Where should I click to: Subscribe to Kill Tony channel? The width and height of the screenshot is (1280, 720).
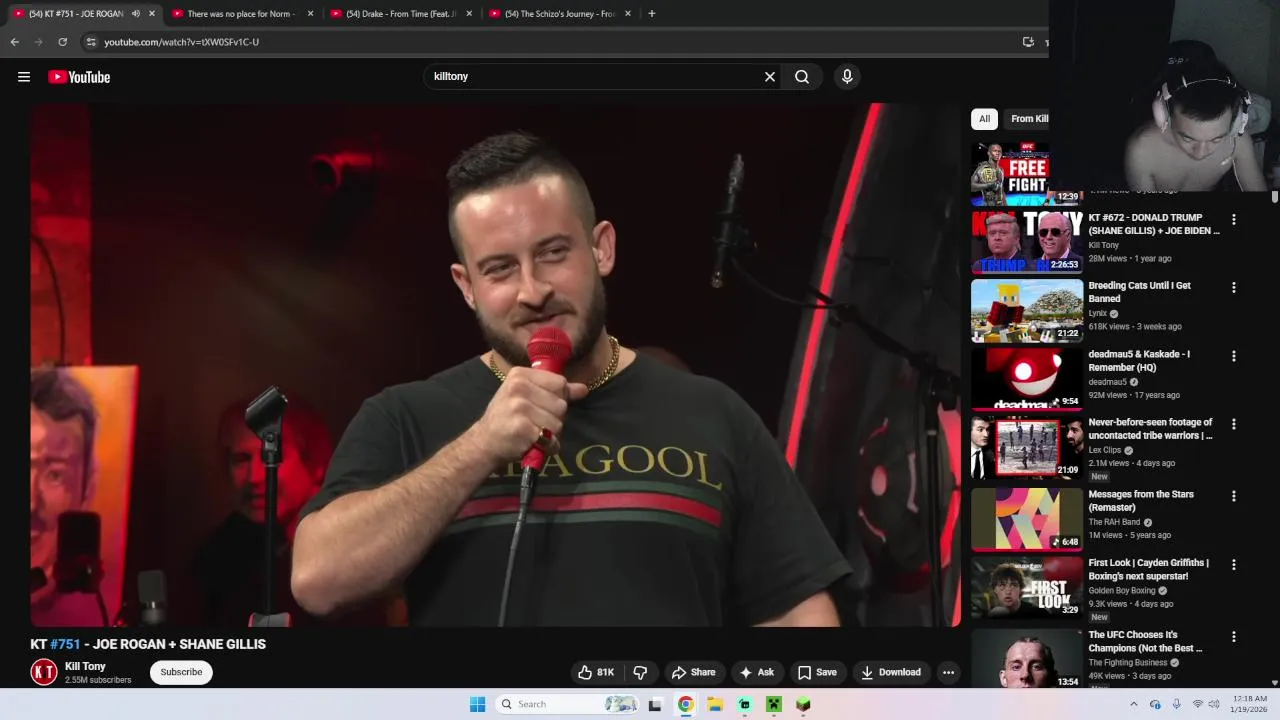click(x=181, y=672)
